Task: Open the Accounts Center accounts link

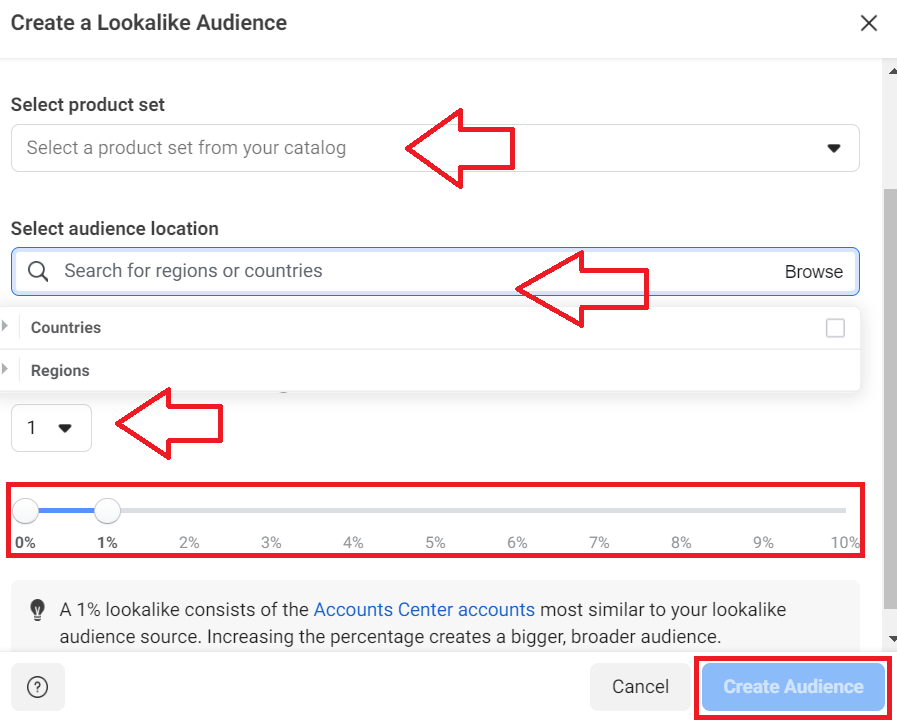Action: point(424,610)
